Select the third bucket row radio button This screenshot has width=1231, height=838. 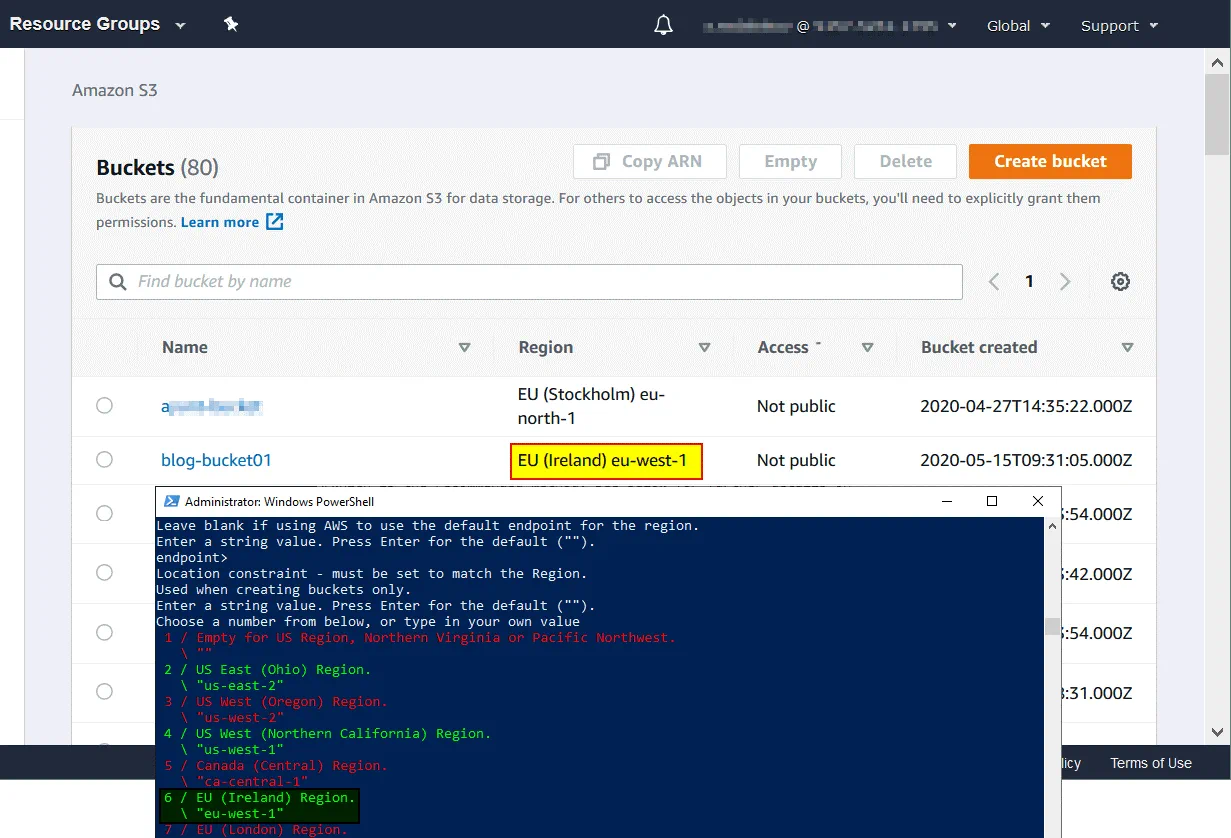point(105,513)
